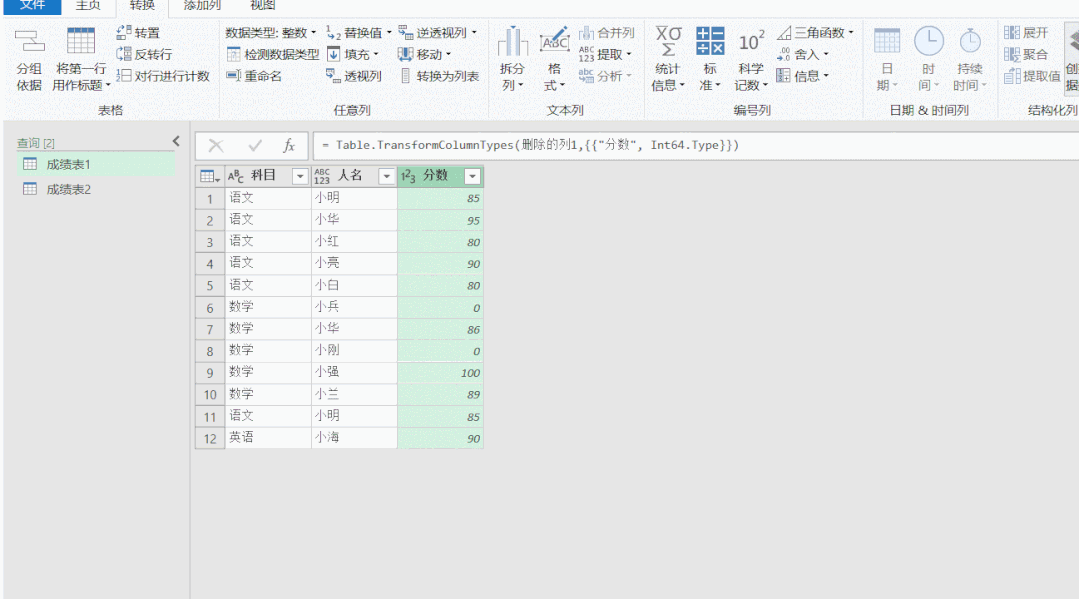Select query 成绩表1
Screen dimensions: 1079x599
tap(95, 165)
